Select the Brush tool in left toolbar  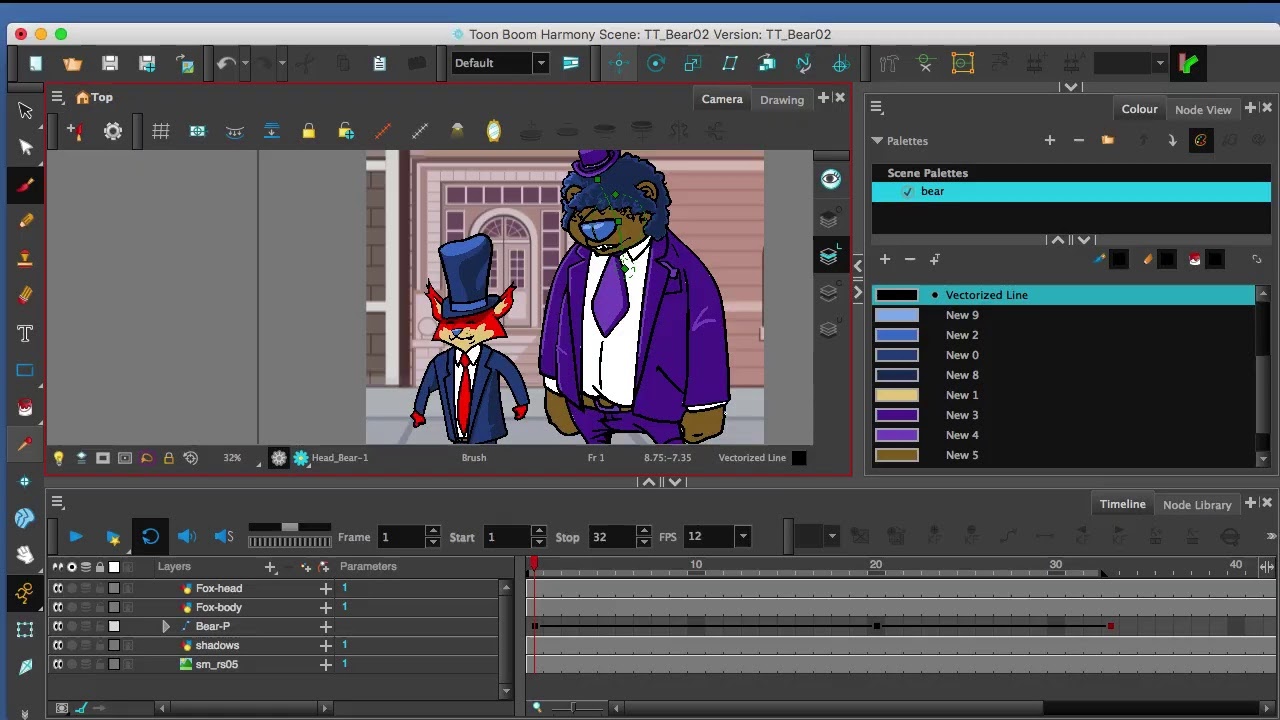(x=25, y=184)
